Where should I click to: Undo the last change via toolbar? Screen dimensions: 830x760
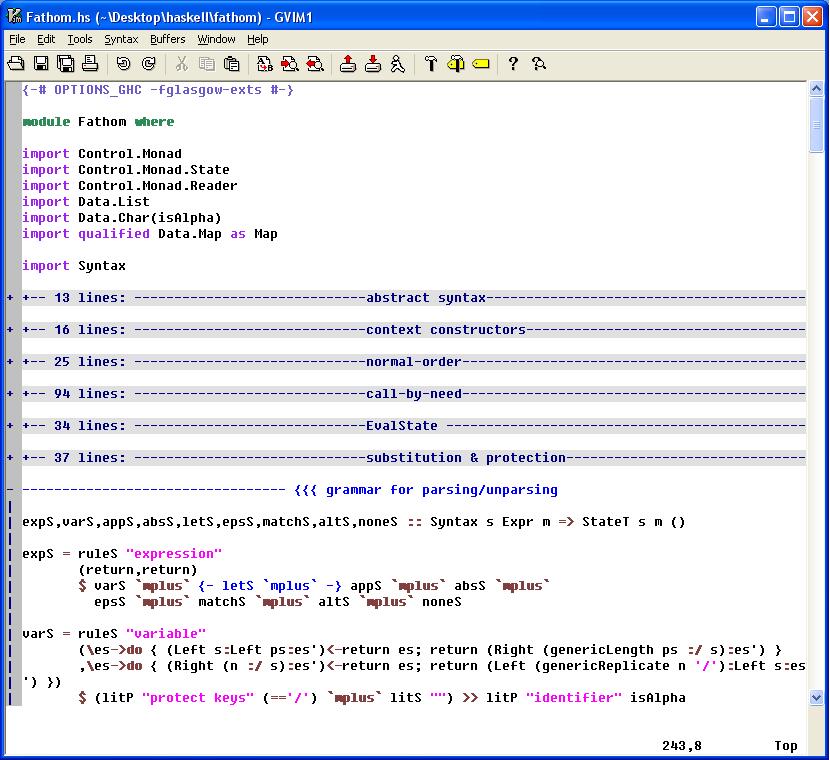(123, 64)
